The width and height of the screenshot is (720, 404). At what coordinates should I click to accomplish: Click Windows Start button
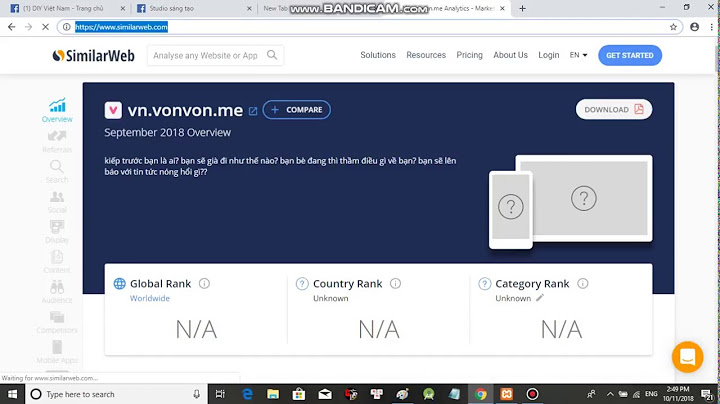tap(12, 394)
